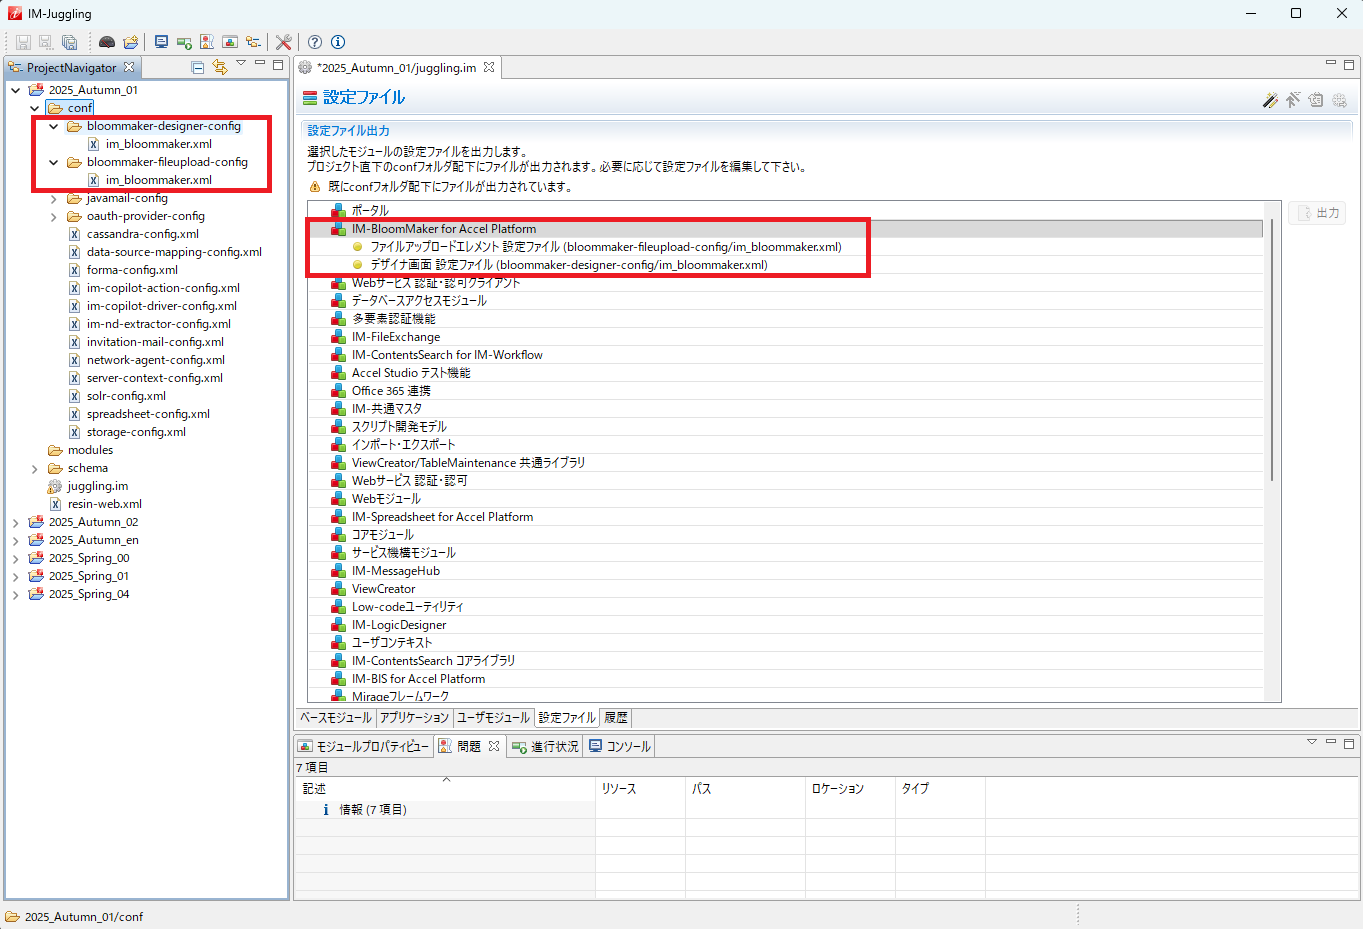Click the wrench and screwdriver settings icon
The width and height of the screenshot is (1363, 929).
[284, 42]
